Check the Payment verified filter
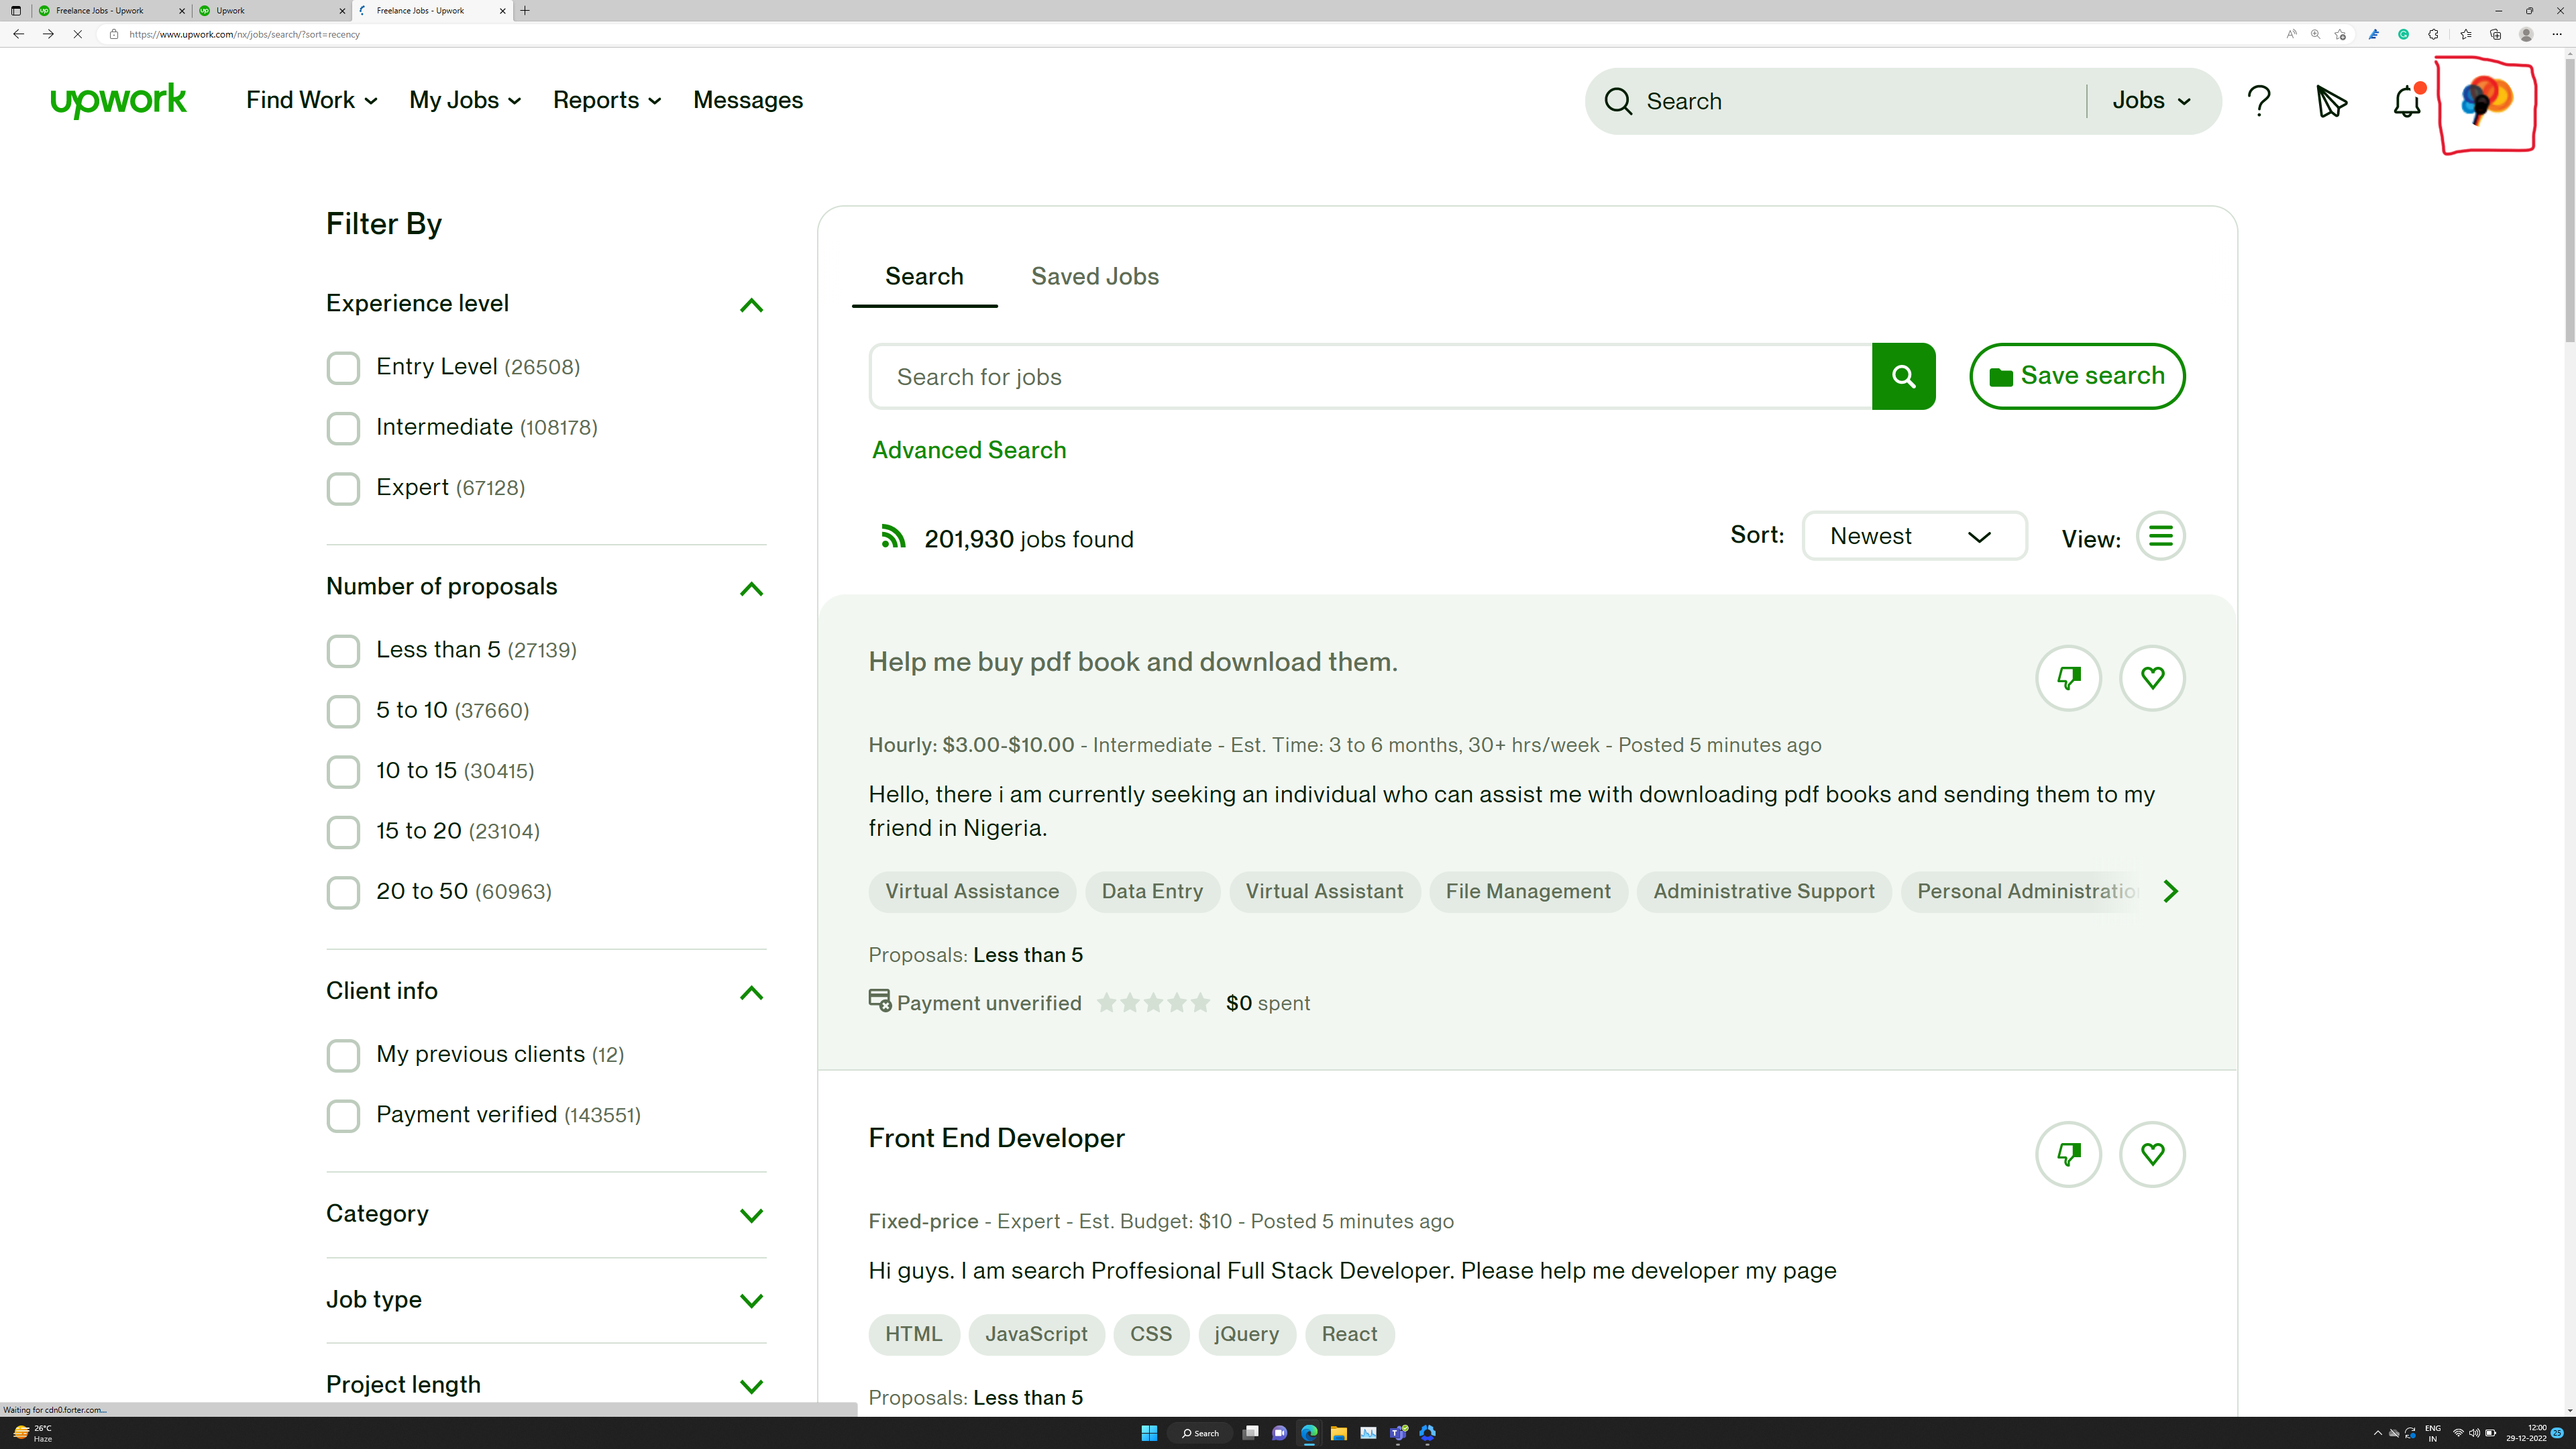The width and height of the screenshot is (2576, 1449). [x=343, y=1116]
